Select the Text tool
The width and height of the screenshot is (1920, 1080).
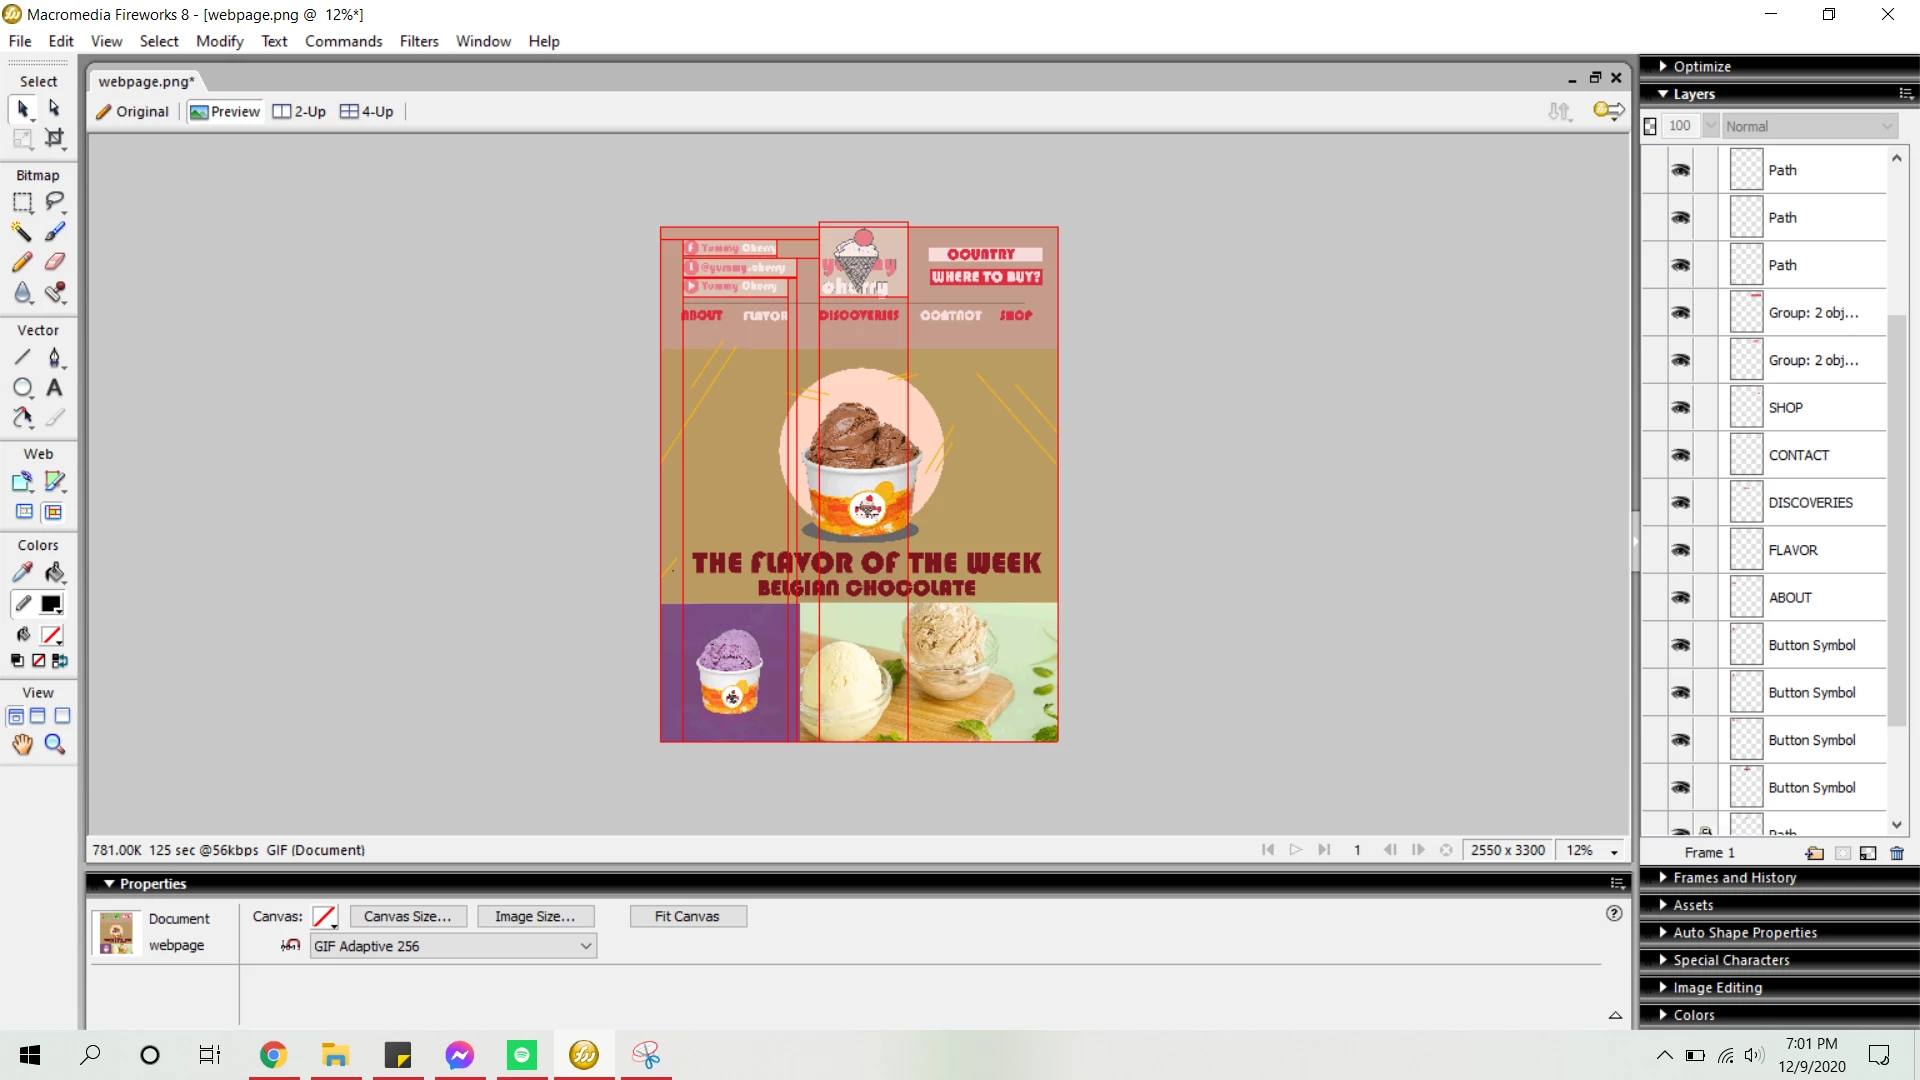click(x=54, y=388)
